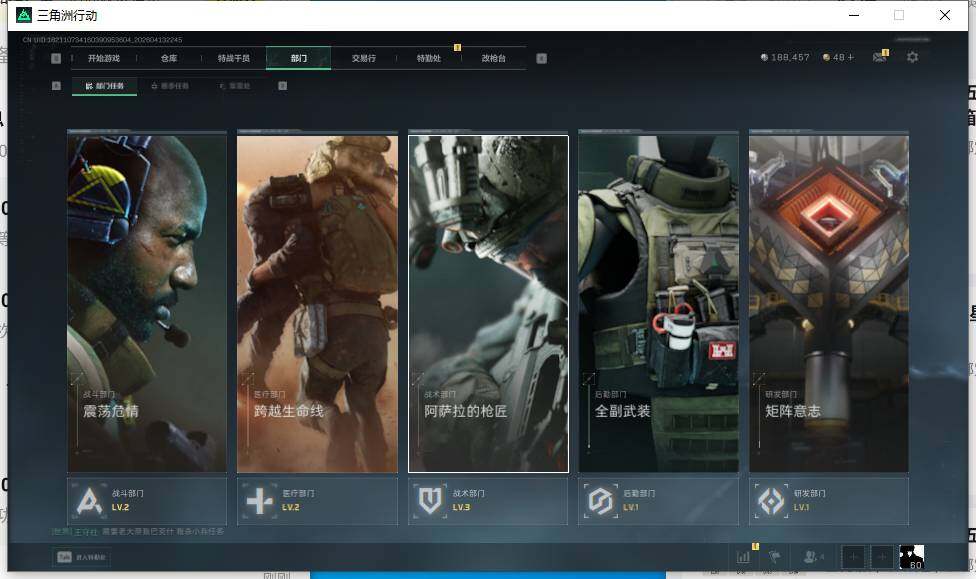Image resolution: width=976 pixels, height=579 pixels.
Task: Click the flag icon in bottom bar
Action: (x=774, y=557)
